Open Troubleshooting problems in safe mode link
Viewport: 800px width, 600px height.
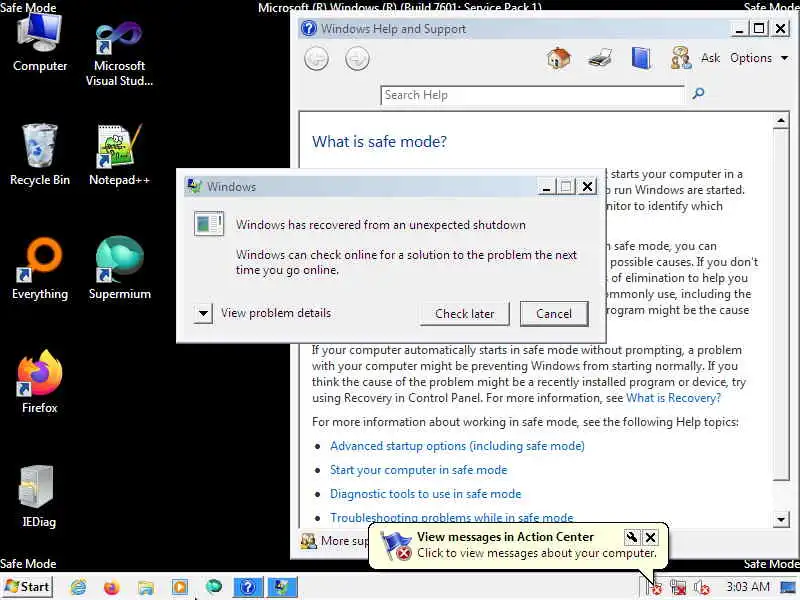click(x=452, y=517)
